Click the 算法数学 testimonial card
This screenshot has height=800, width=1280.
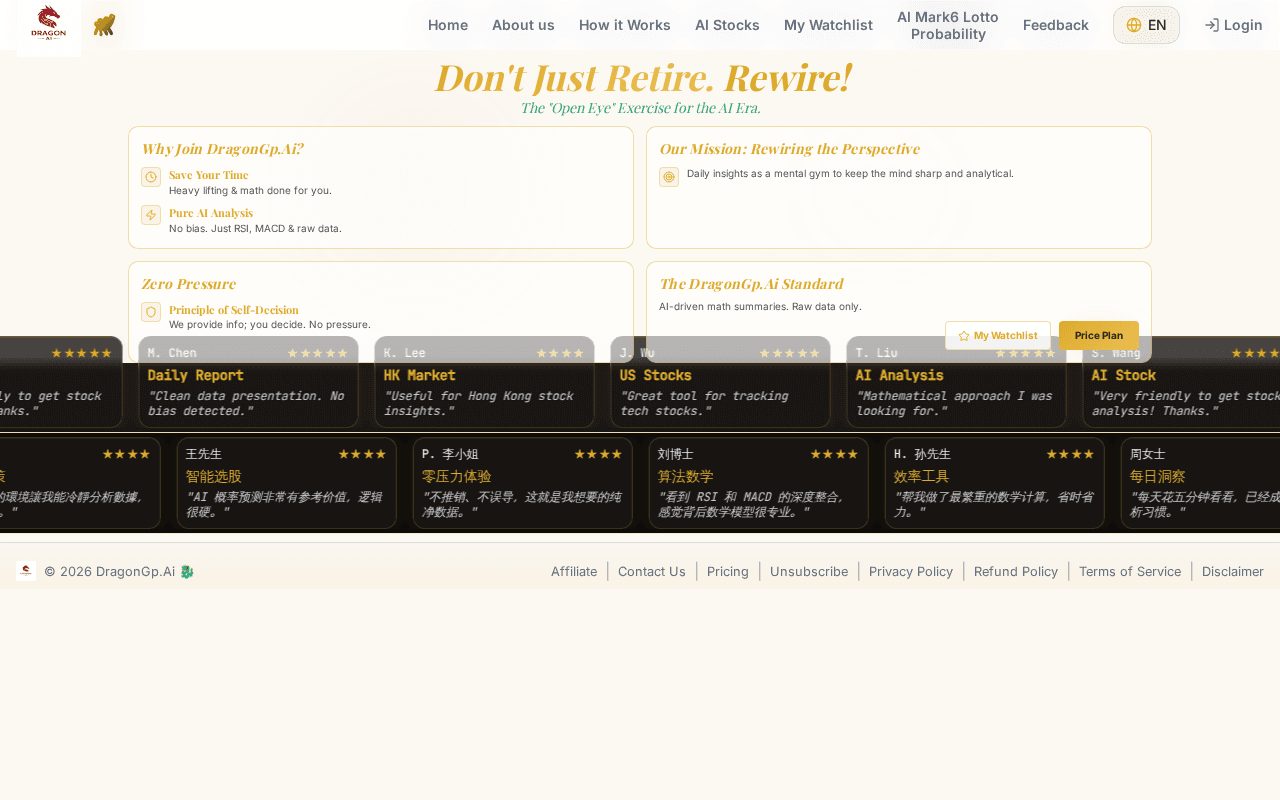[x=758, y=483]
